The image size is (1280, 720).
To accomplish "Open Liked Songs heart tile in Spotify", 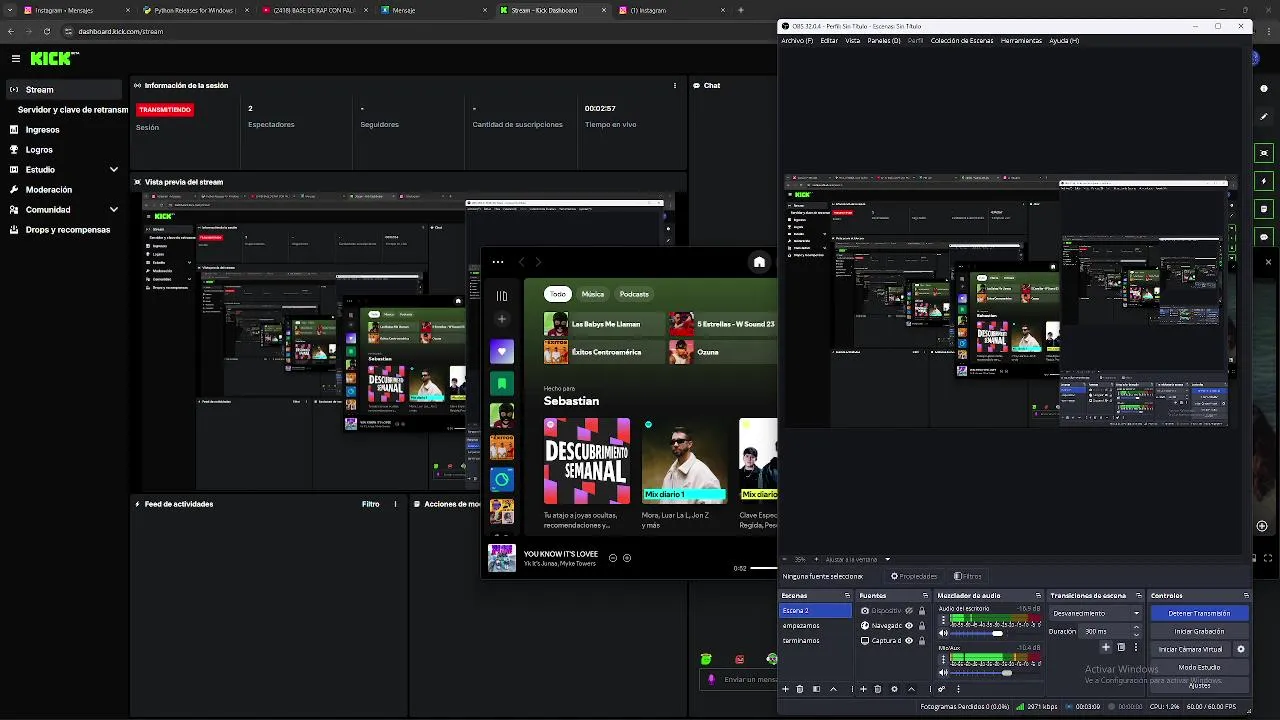I will pos(501,351).
